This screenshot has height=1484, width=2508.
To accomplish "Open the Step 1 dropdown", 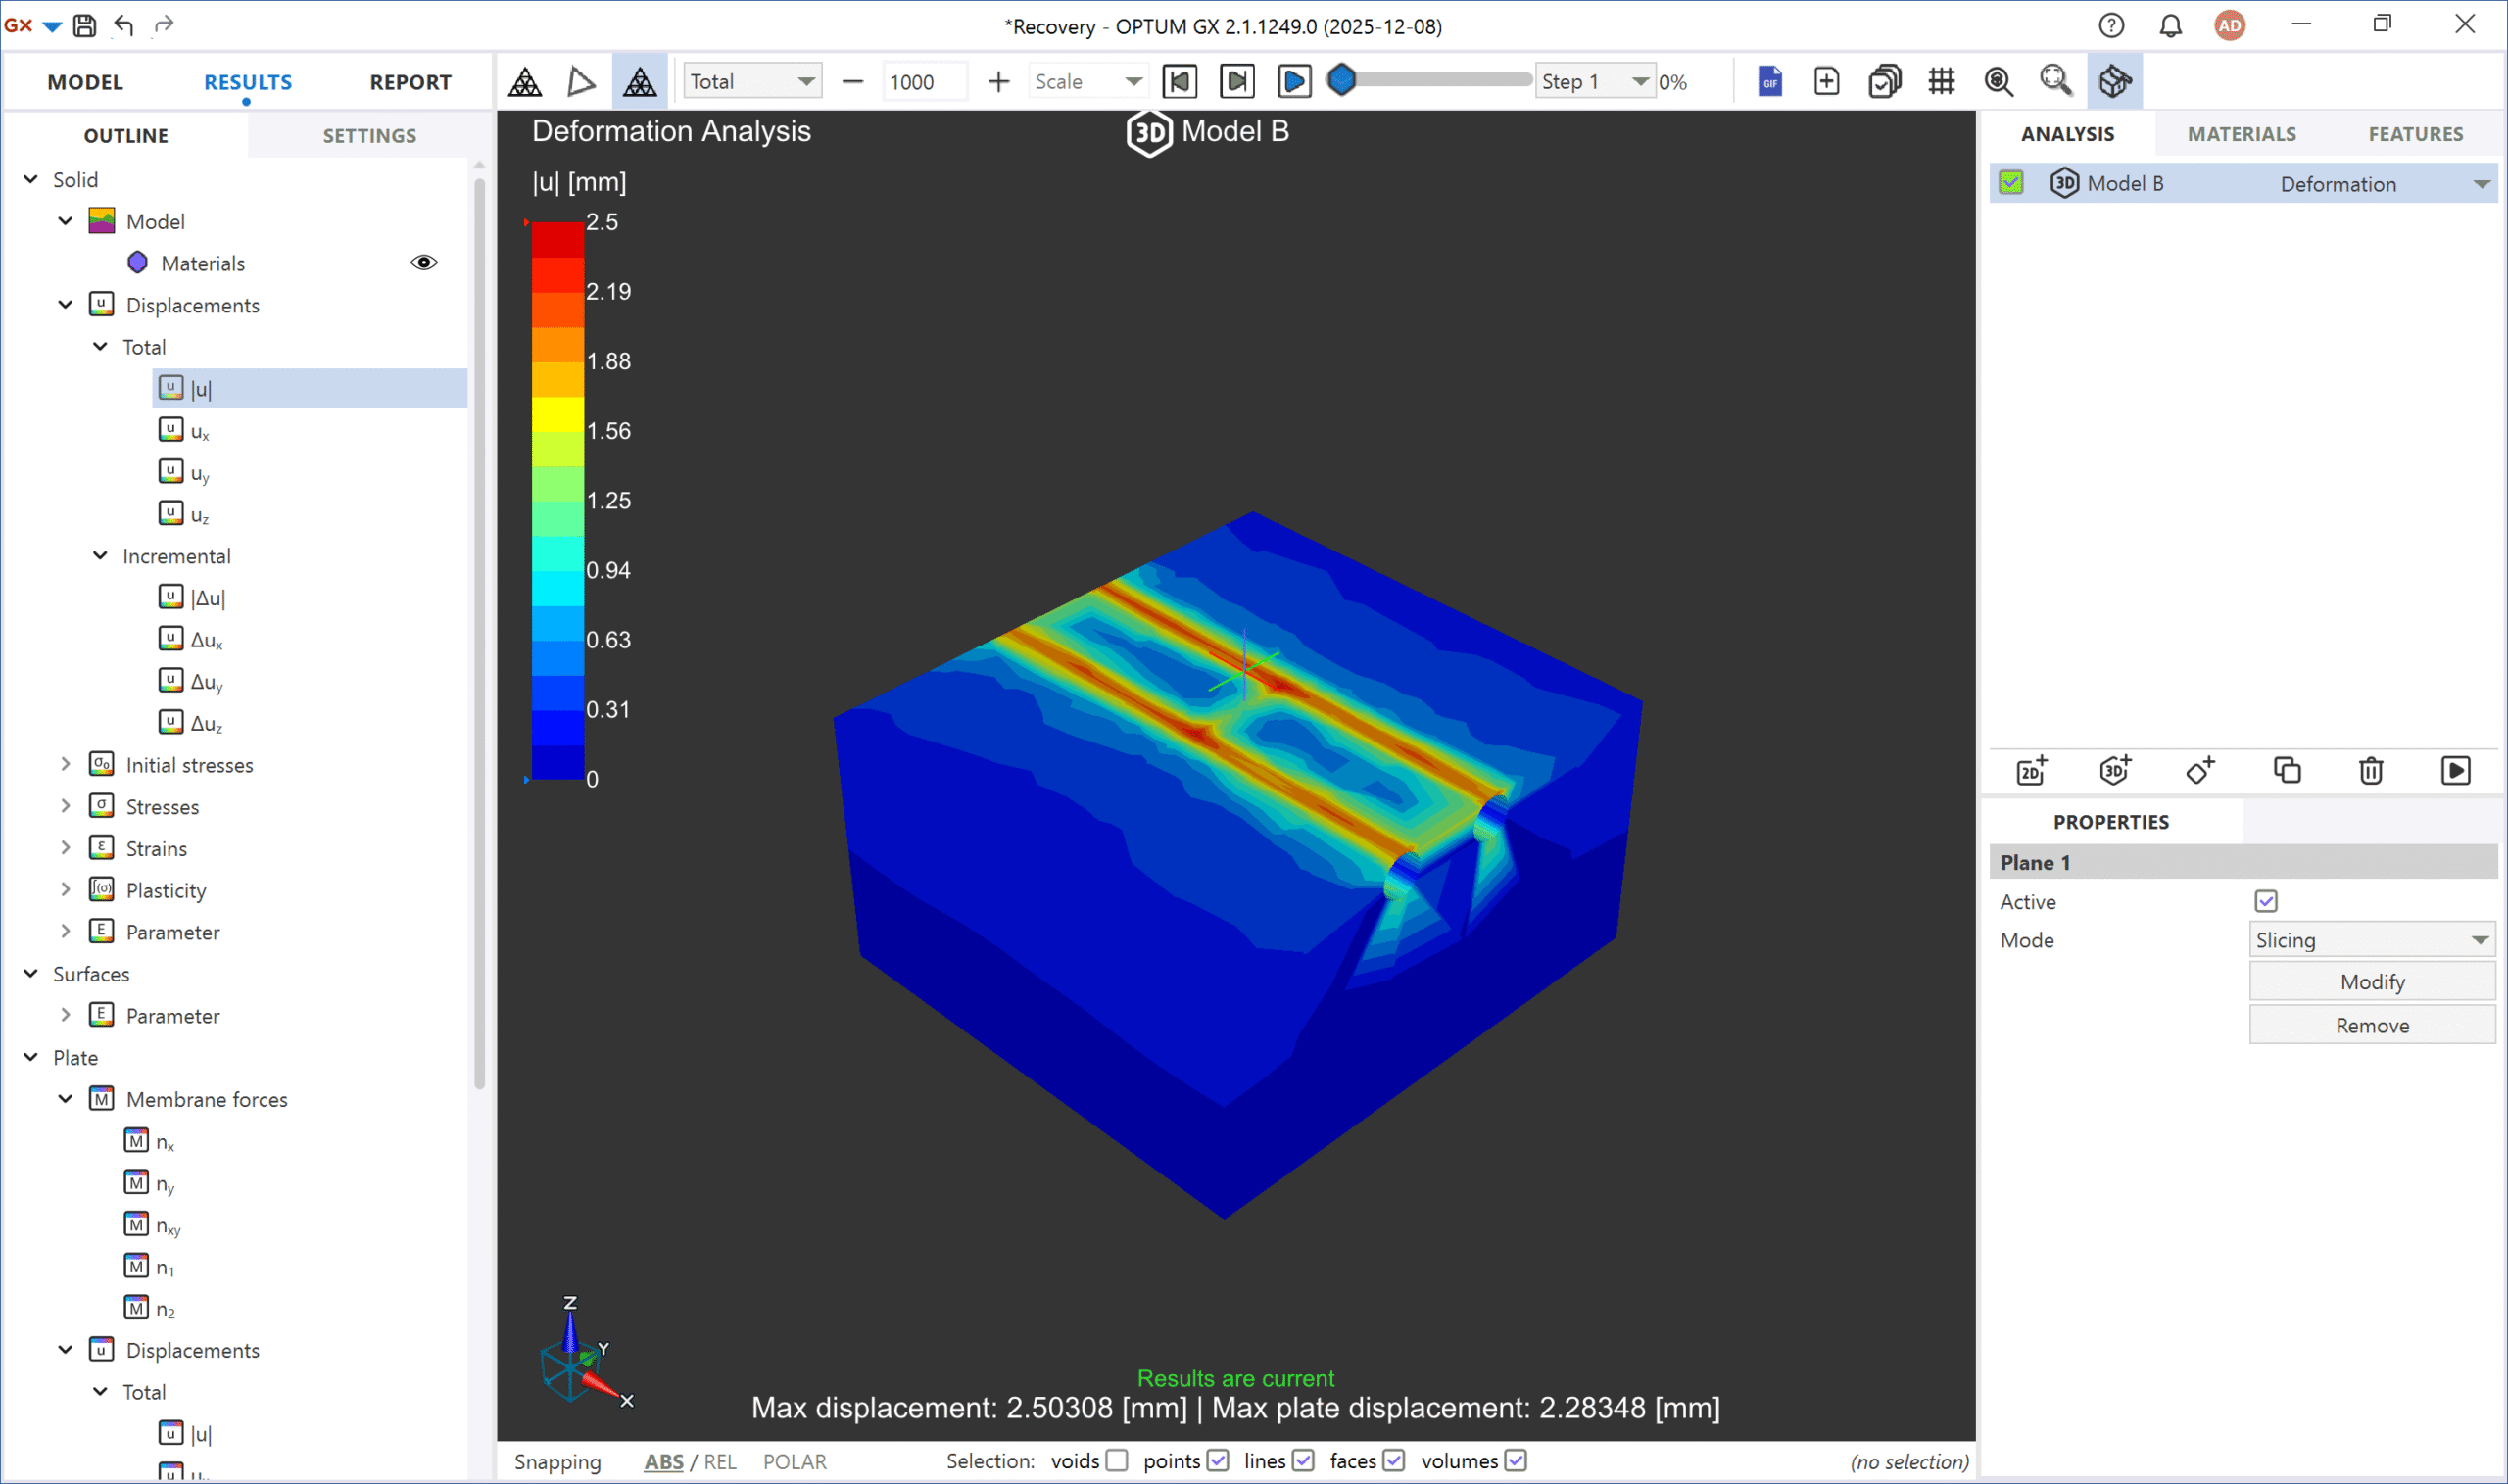I will pos(1594,82).
